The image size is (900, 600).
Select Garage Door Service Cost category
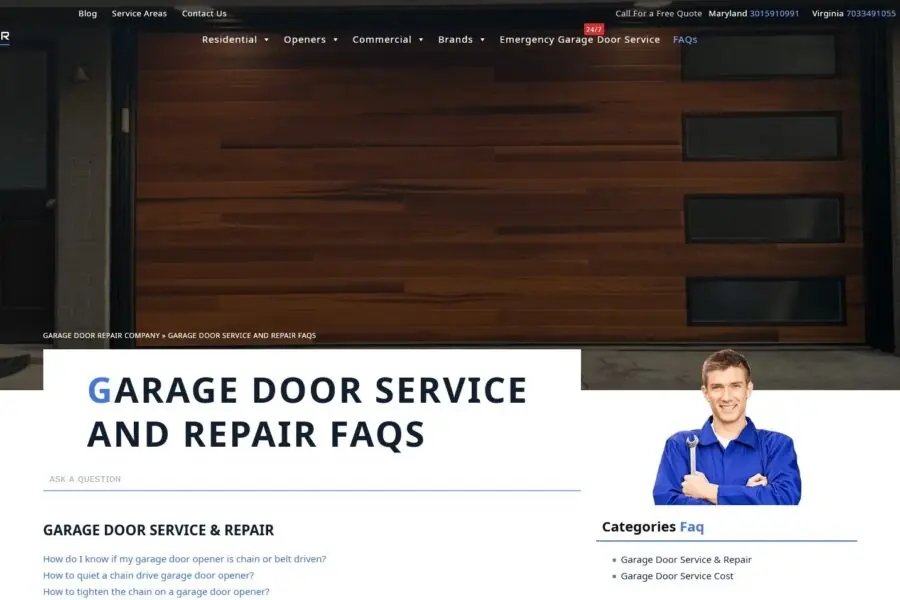click(677, 576)
